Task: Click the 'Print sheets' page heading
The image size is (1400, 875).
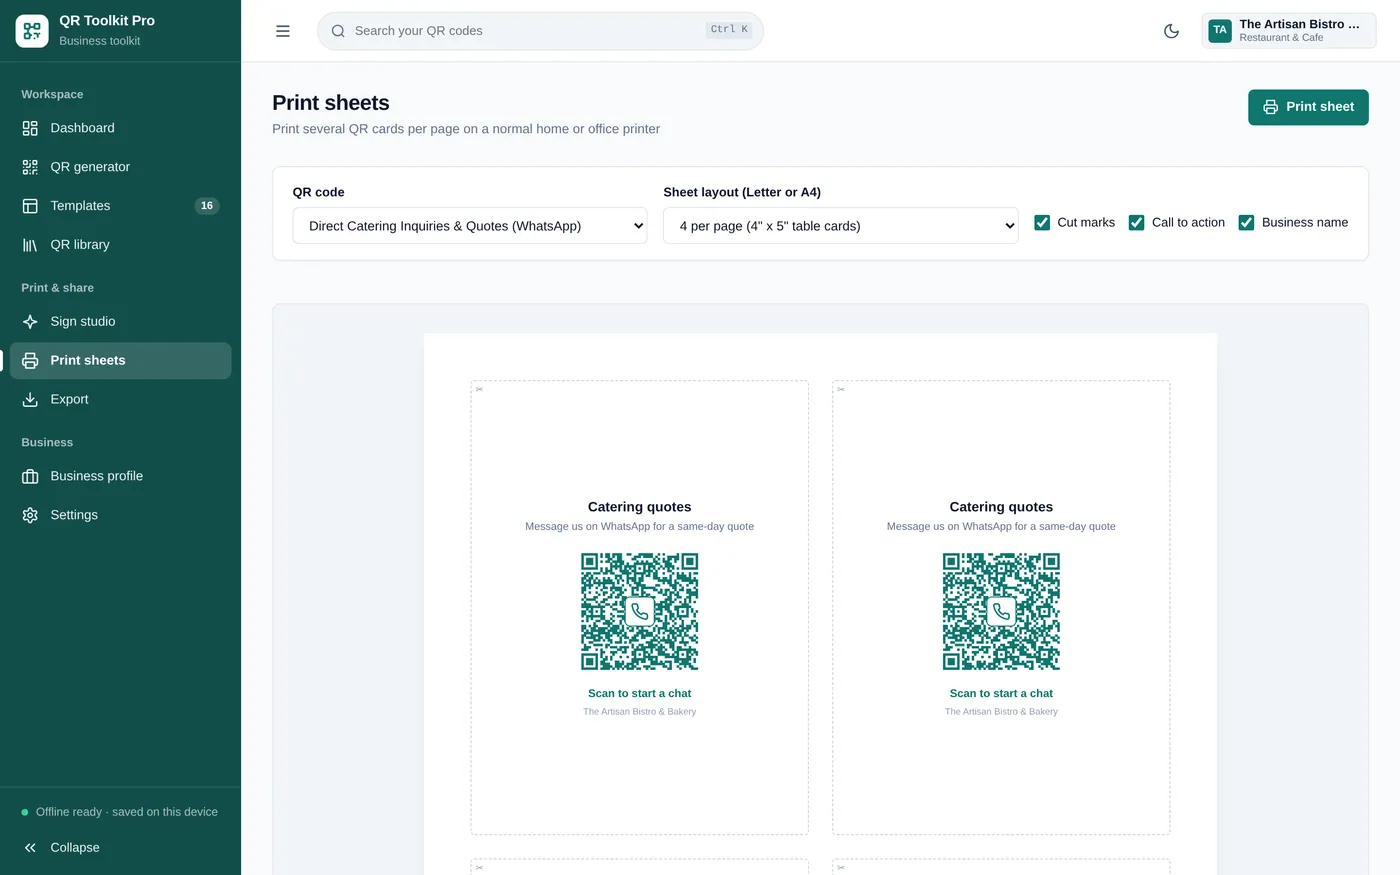Action: pyautogui.click(x=331, y=103)
